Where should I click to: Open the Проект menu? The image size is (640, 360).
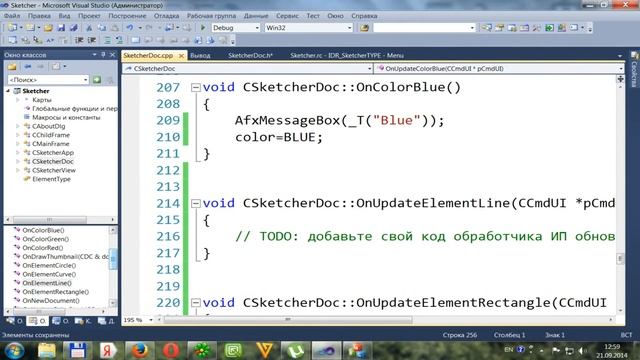pyautogui.click(x=89, y=16)
